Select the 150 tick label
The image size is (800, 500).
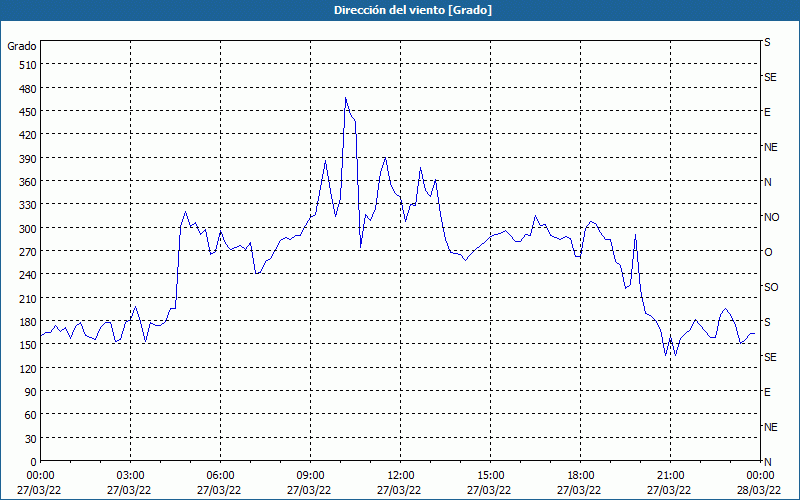(x=28, y=345)
